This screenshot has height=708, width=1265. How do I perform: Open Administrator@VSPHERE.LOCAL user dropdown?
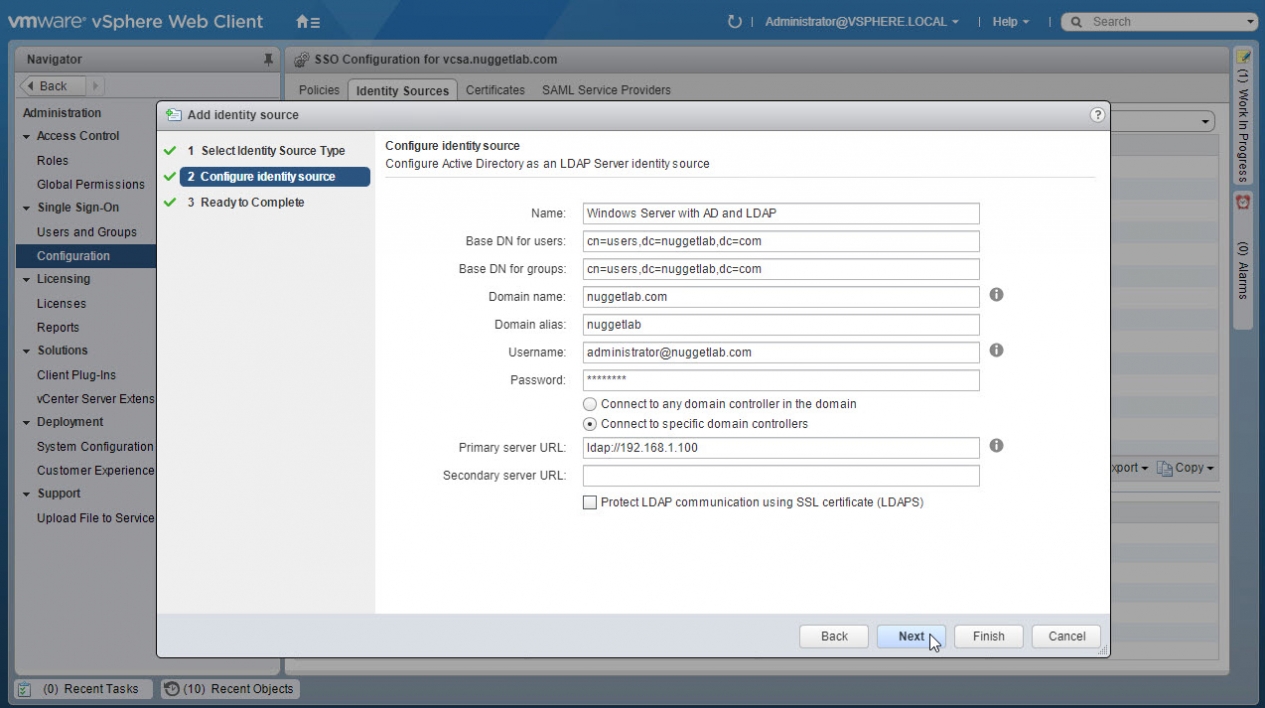tap(861, 21)
